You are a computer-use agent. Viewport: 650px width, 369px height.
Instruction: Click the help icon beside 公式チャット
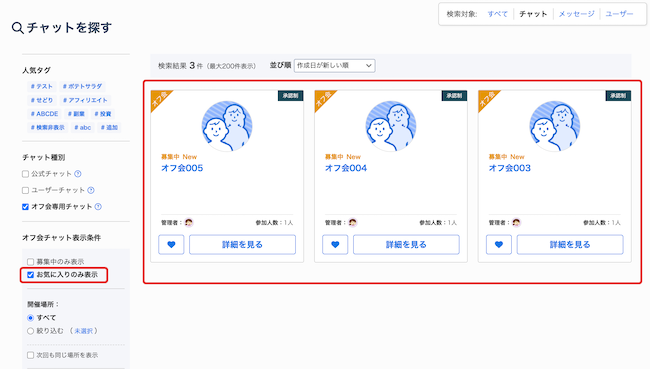coord(78,174)
